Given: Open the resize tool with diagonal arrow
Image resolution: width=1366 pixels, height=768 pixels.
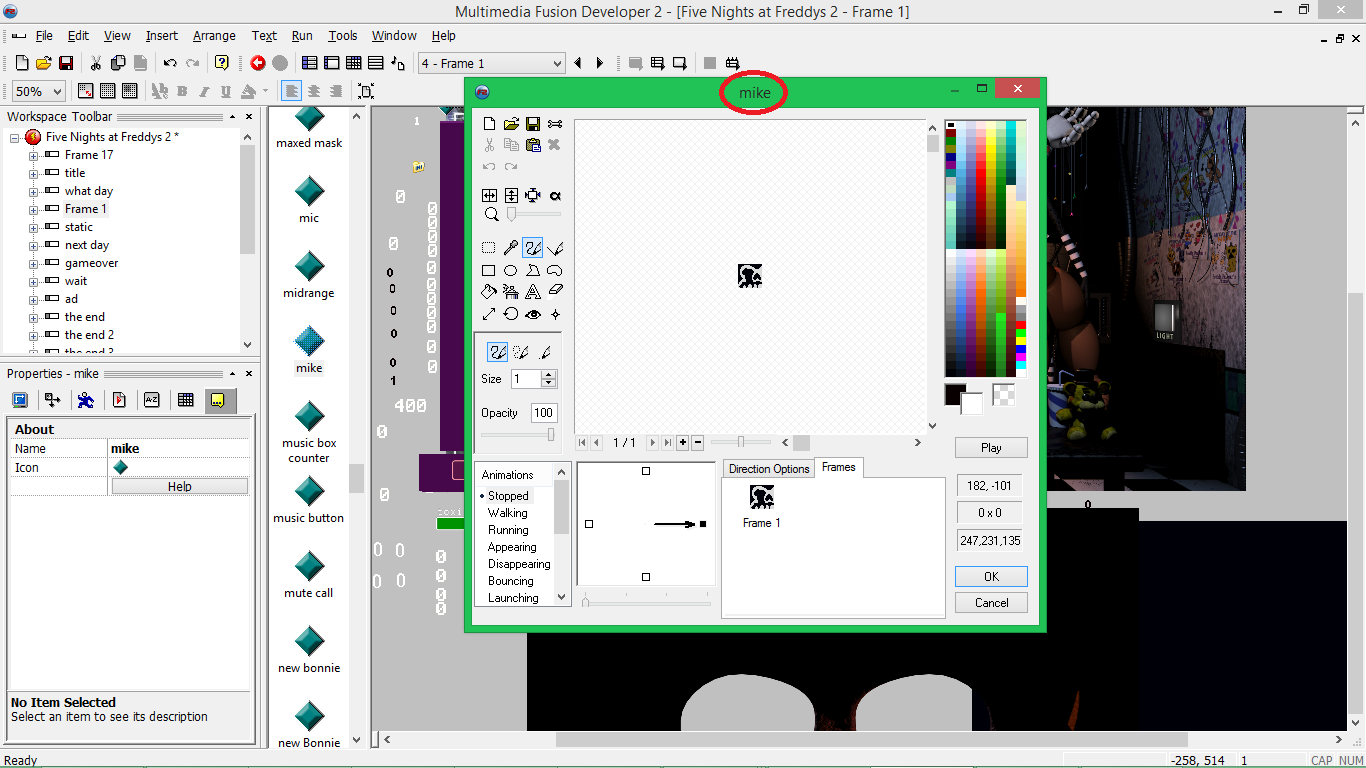Looking at the screenshot, I should pos(489,314).
